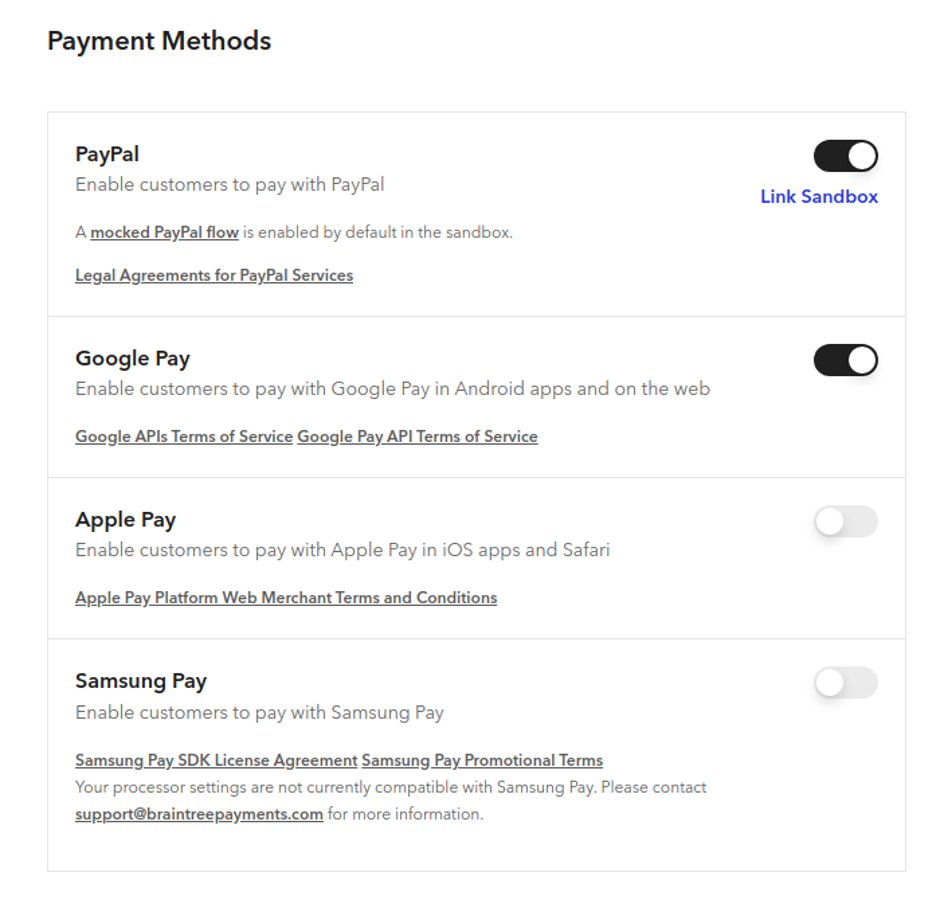This screenshot has height=924, width=941.
Task: Switch on the Samsung Pay toggle
Action: pos(845,683)
